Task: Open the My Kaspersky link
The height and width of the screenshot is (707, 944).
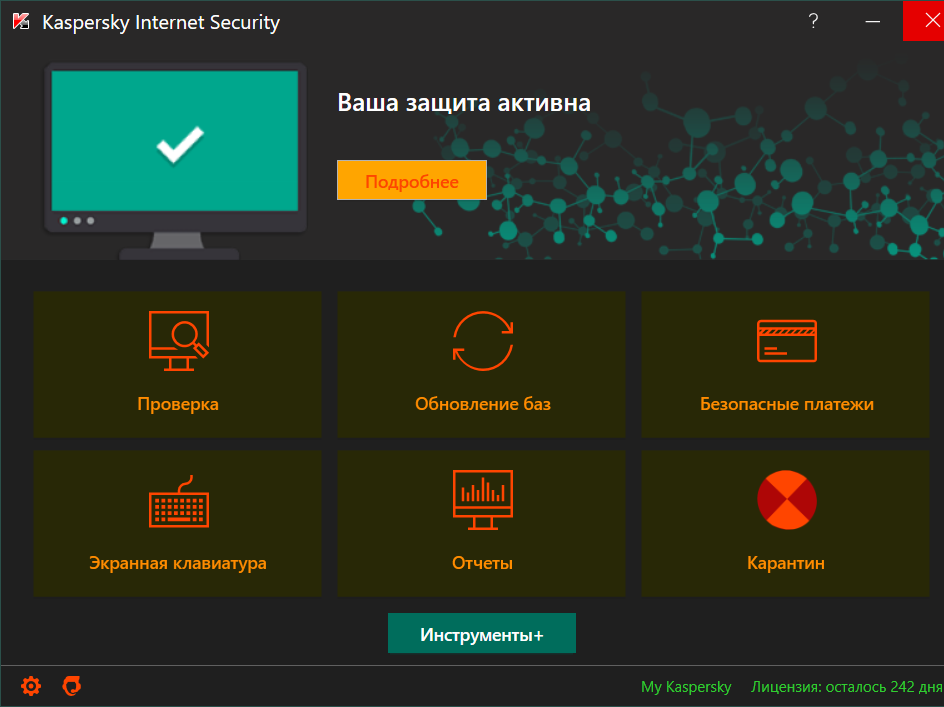Action: tap(686, 687)
